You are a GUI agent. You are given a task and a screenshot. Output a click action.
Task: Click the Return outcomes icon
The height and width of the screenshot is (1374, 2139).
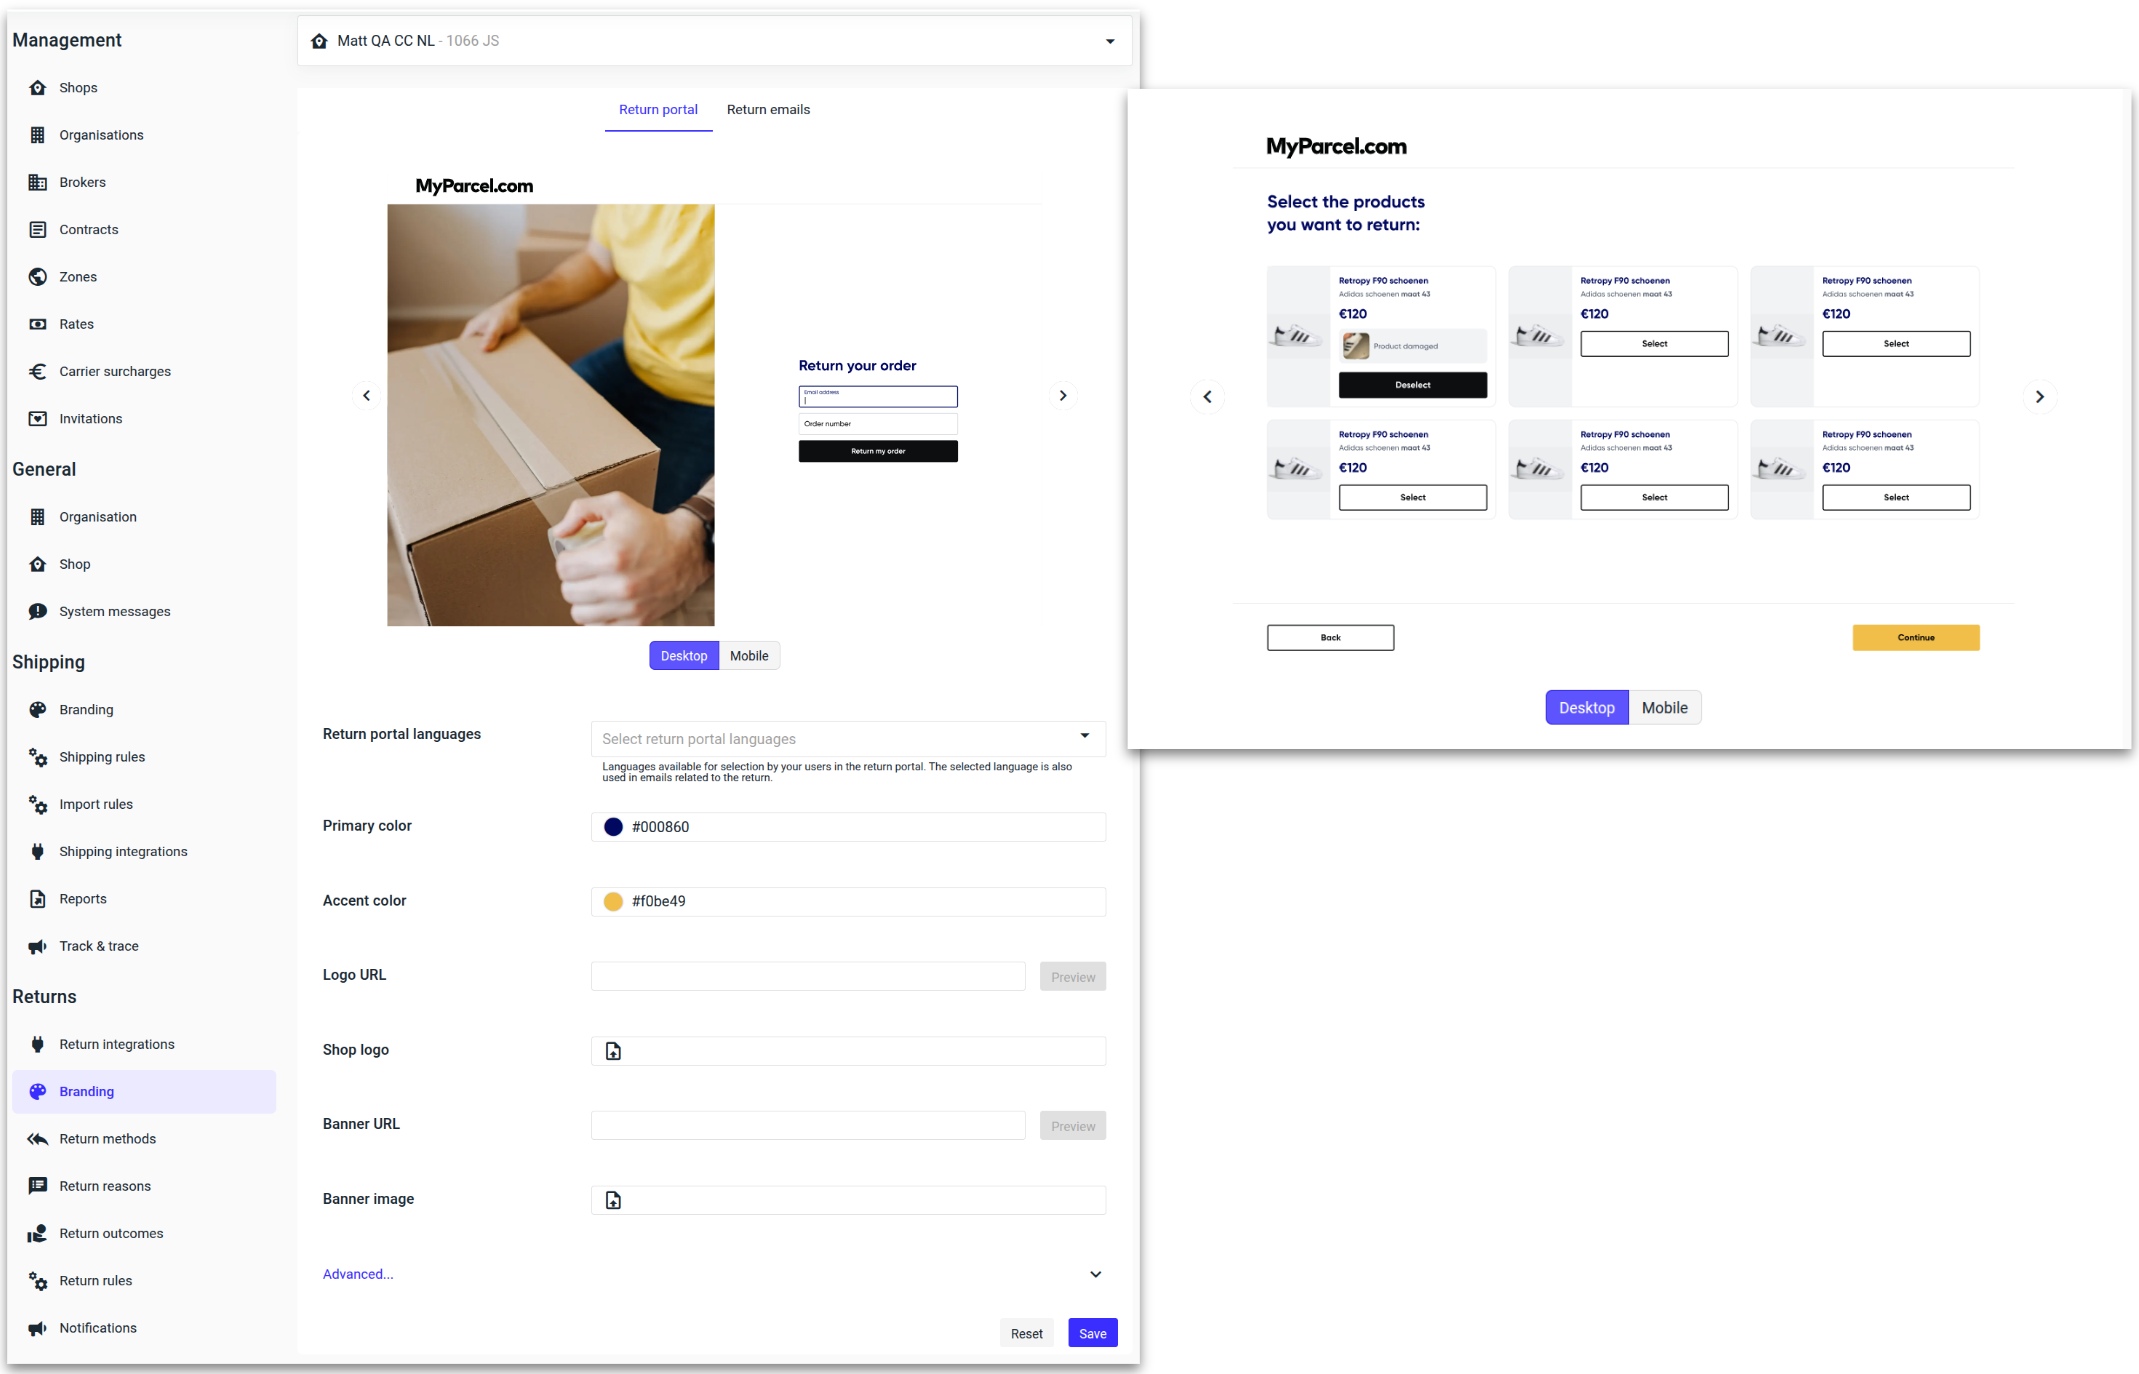coord(38,1233)
